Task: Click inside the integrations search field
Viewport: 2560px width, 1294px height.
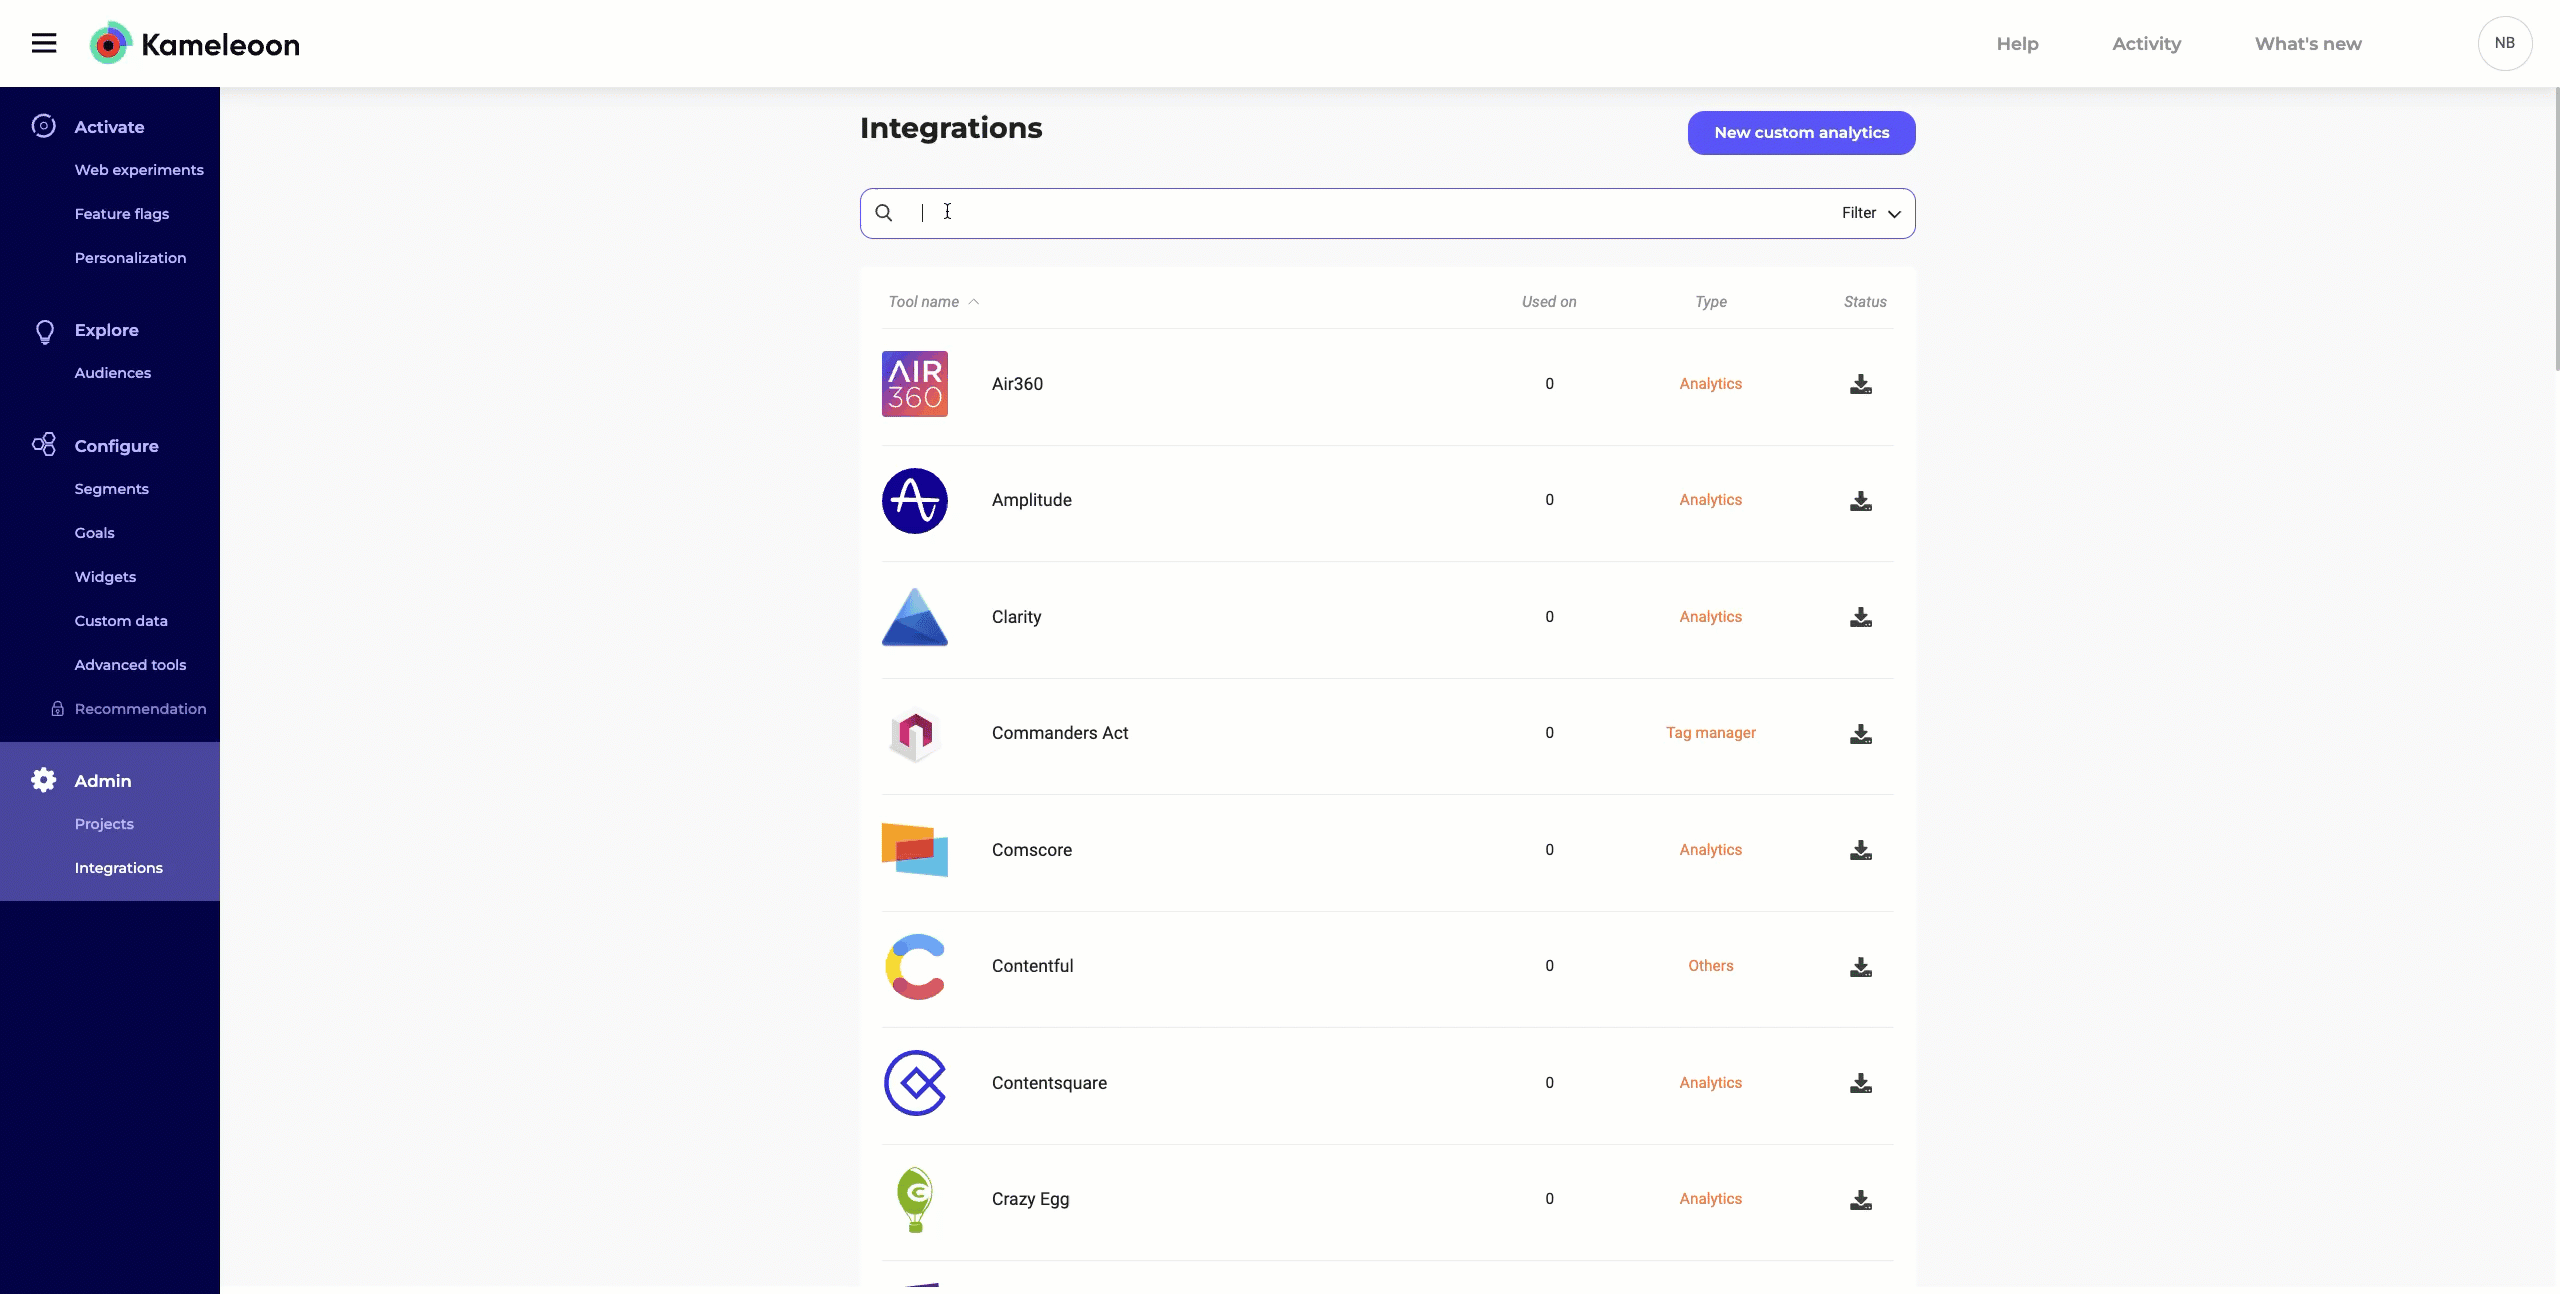Action: (1200, 213)
